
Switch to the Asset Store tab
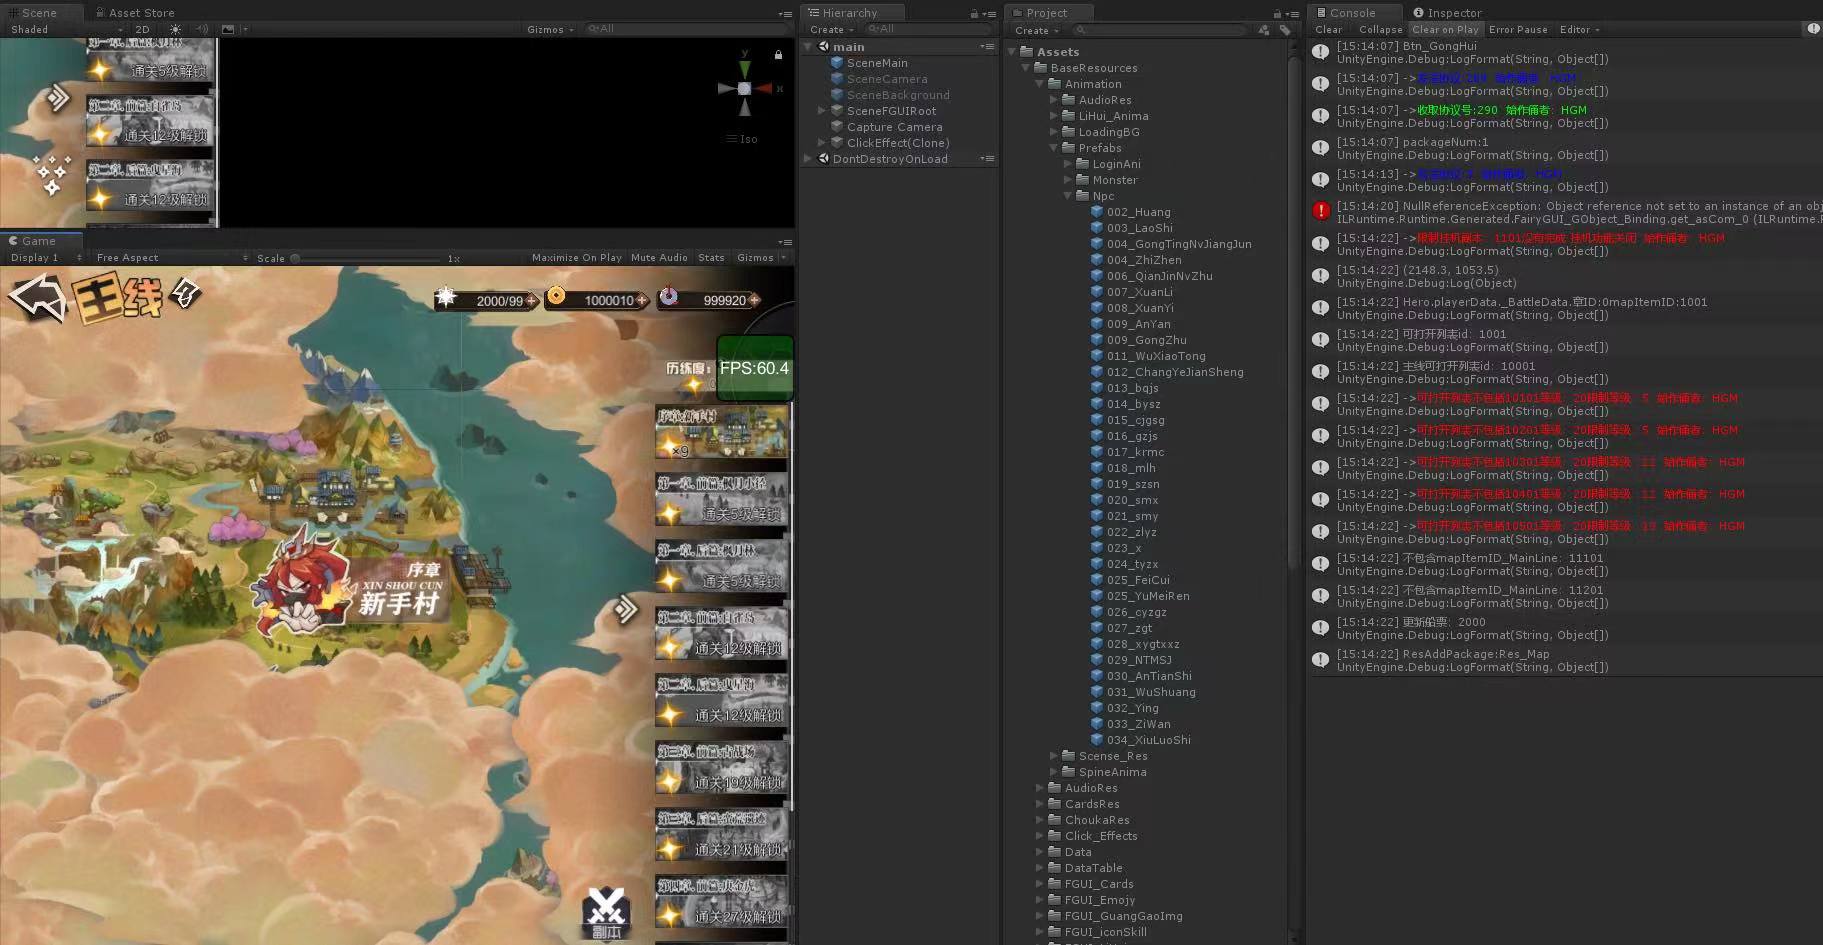pyautogui.click(x=135, y=13)
